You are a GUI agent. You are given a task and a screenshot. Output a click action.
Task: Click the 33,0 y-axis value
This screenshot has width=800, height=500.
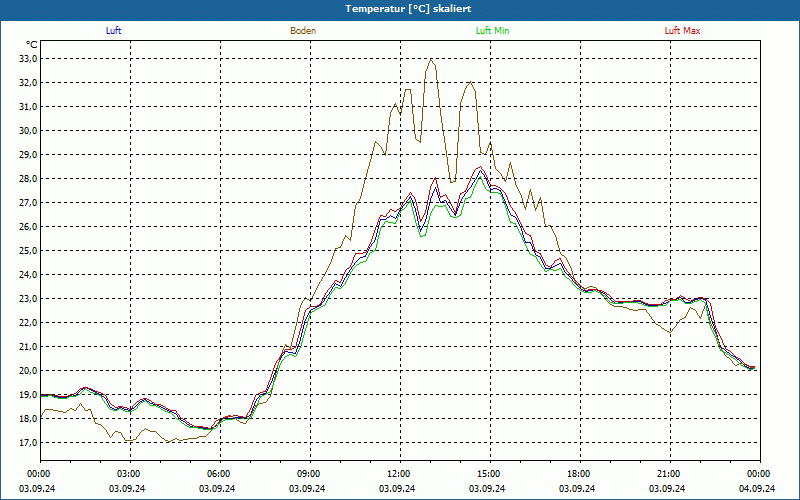tap(29, 59)
